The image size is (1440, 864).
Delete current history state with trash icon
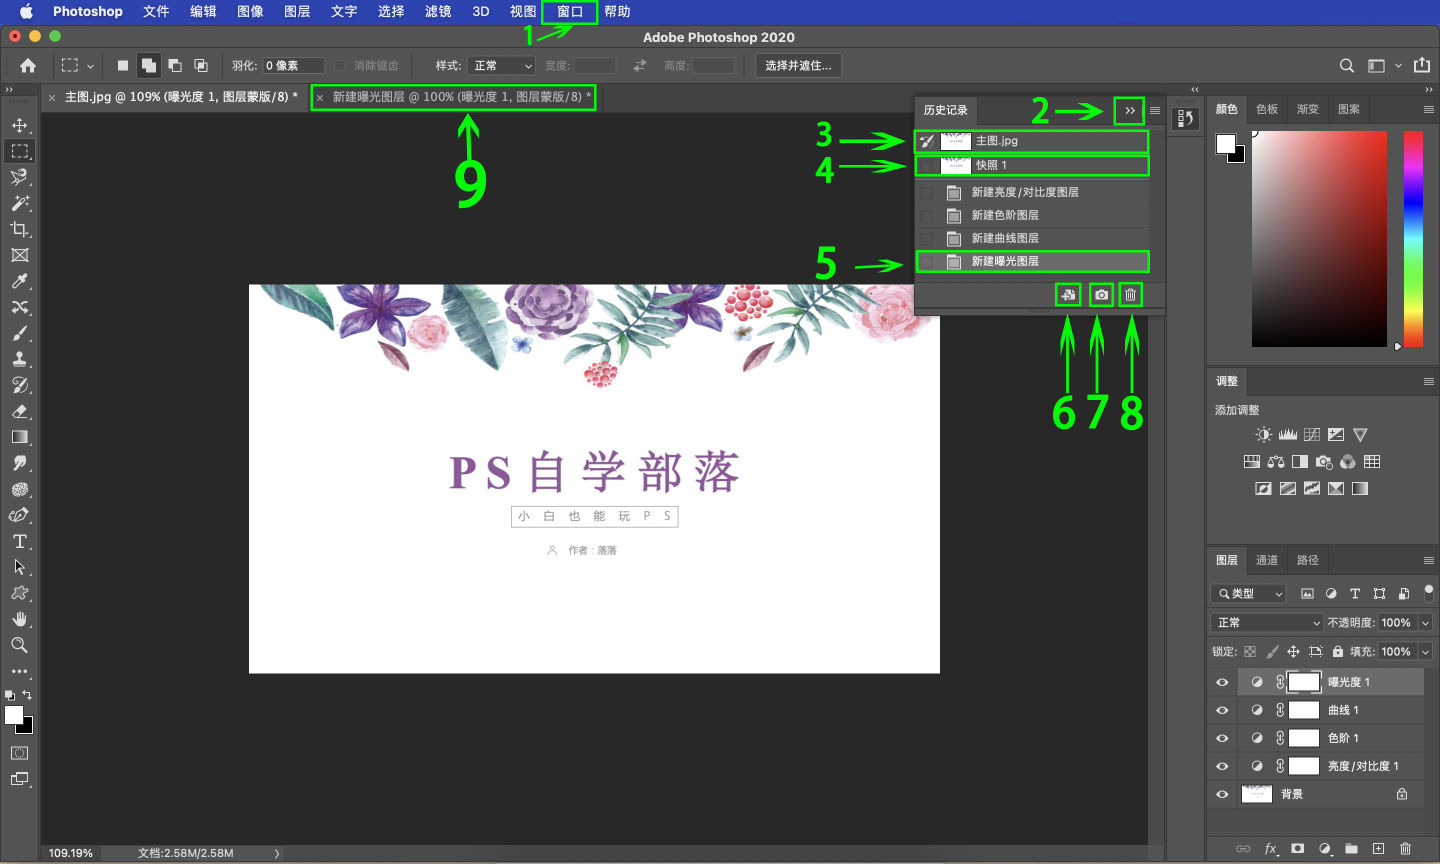(1129, 294)
